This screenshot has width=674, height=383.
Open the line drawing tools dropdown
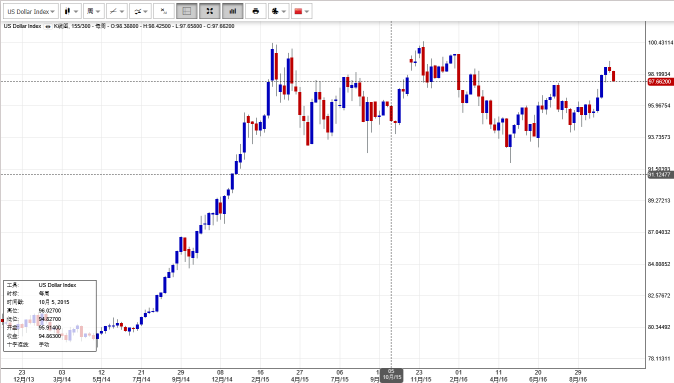coord(116,11)
